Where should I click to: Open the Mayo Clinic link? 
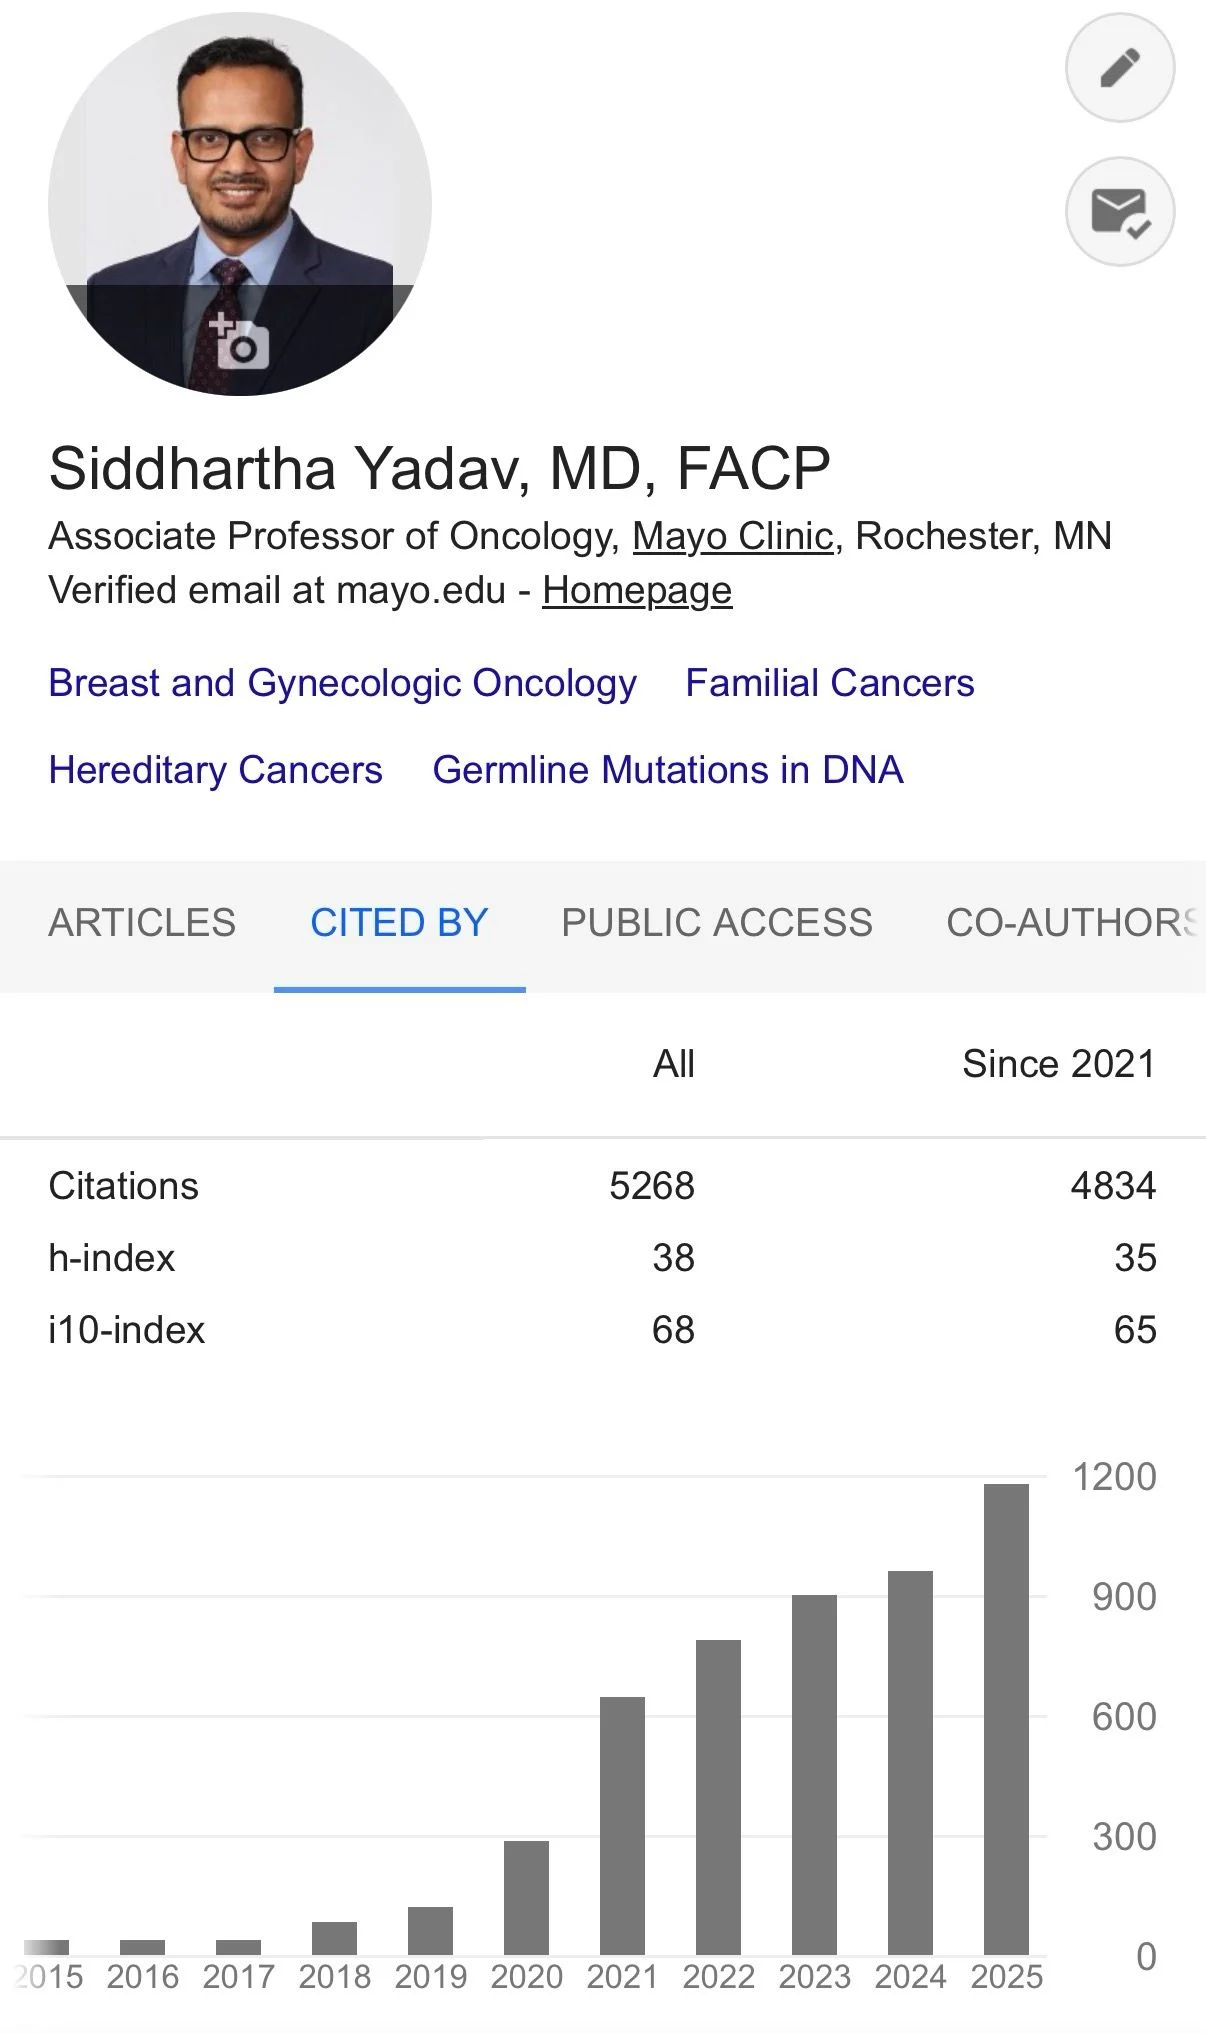tap(733, 536)
